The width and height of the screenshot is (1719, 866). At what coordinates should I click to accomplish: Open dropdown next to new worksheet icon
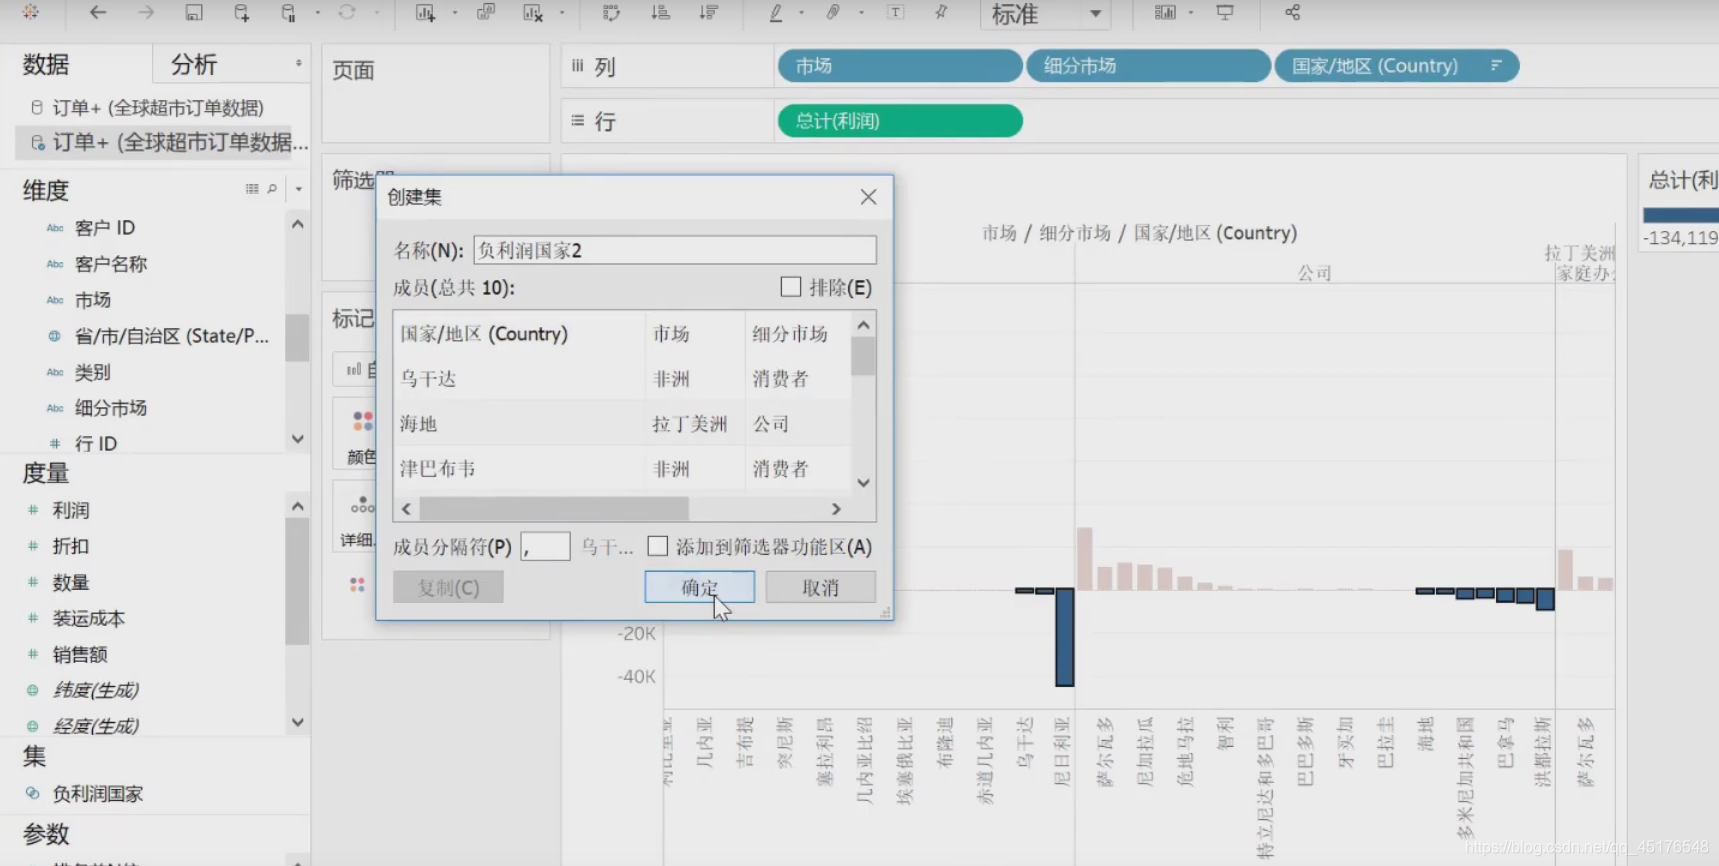click(x=455, y=13)
